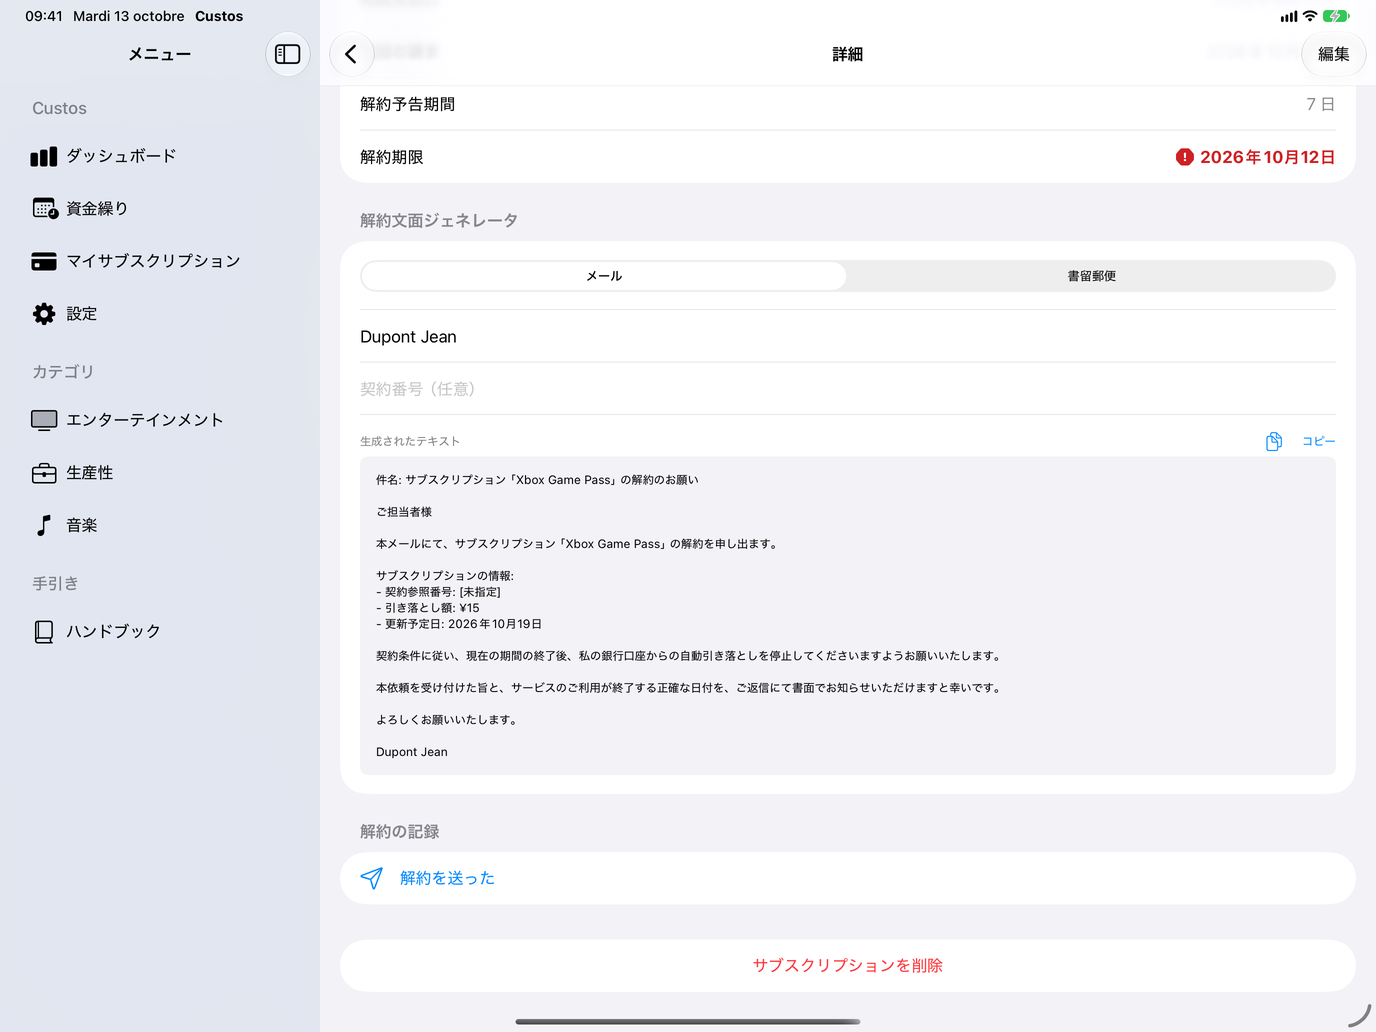The height and width of the screenshot is (1032, 1376).
Task: Tap 解約を送った button
Action: coord(848,878)
